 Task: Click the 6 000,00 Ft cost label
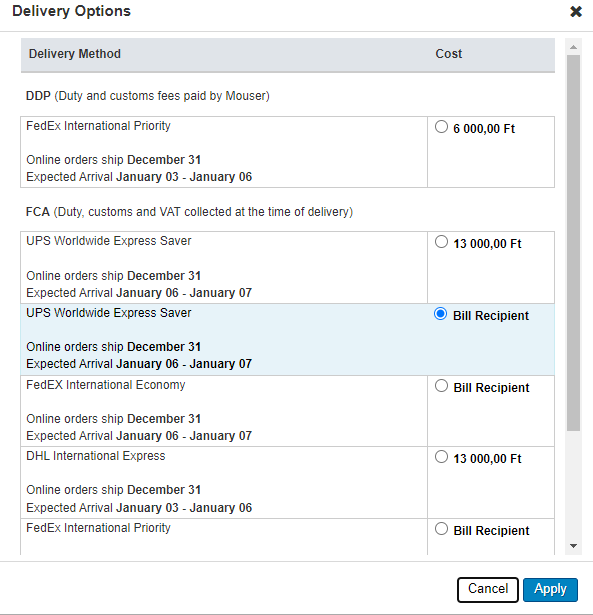pos(484,129)
